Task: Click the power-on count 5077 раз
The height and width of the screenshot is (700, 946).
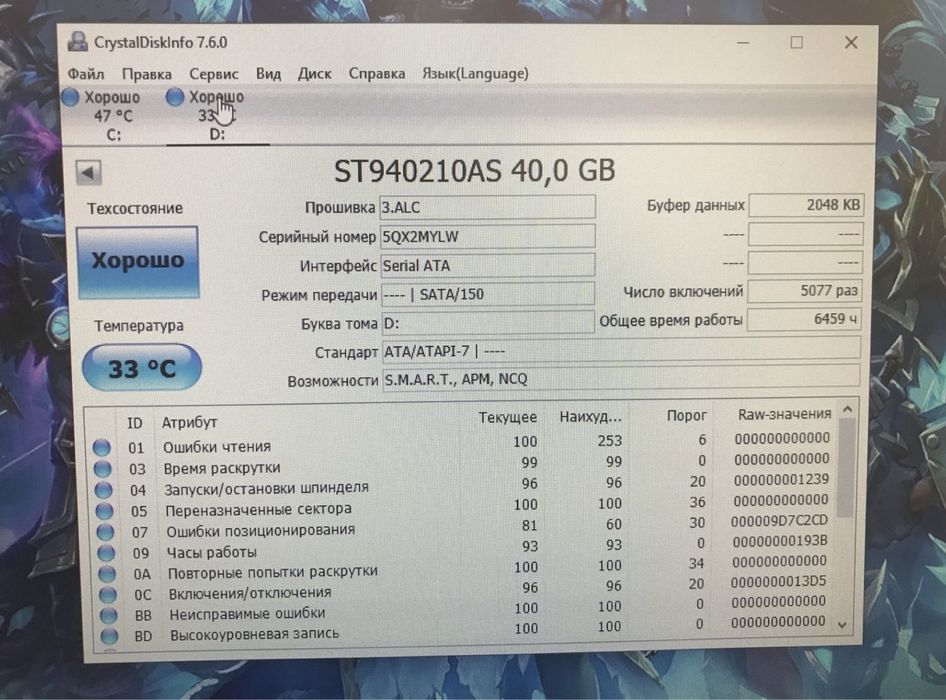Action: point(804,291)
